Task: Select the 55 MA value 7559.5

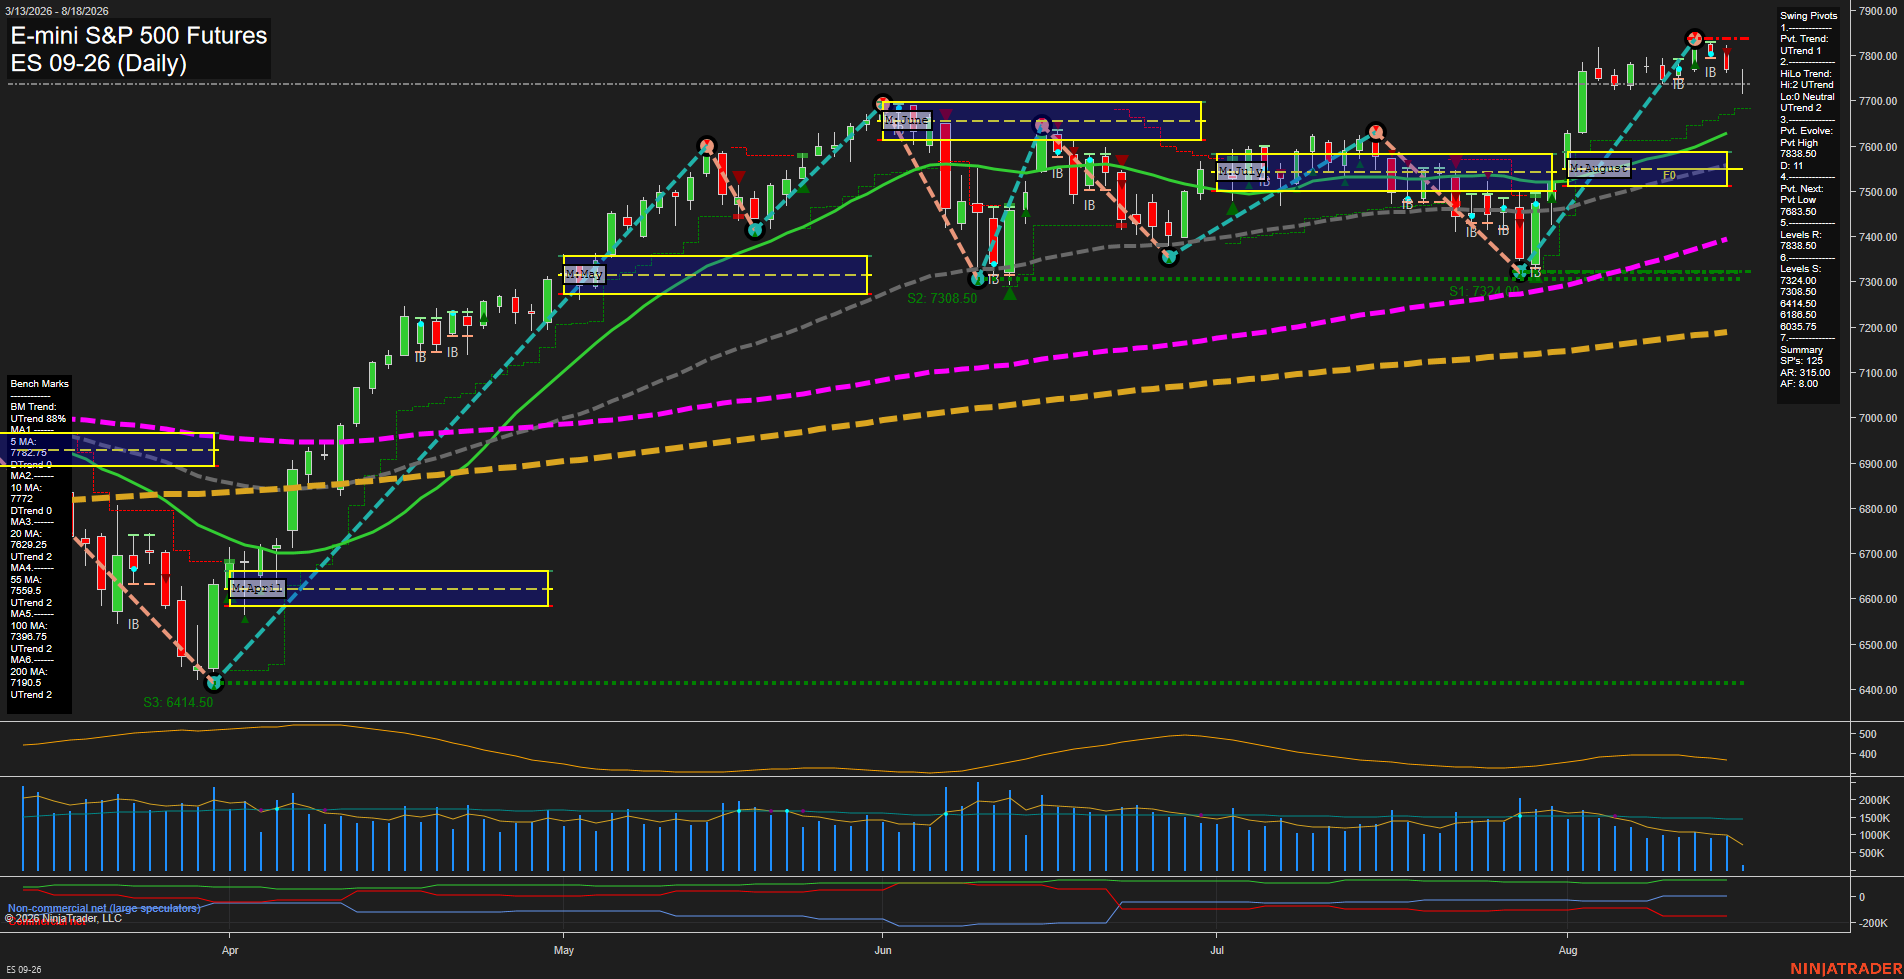Action: [26, 591]
